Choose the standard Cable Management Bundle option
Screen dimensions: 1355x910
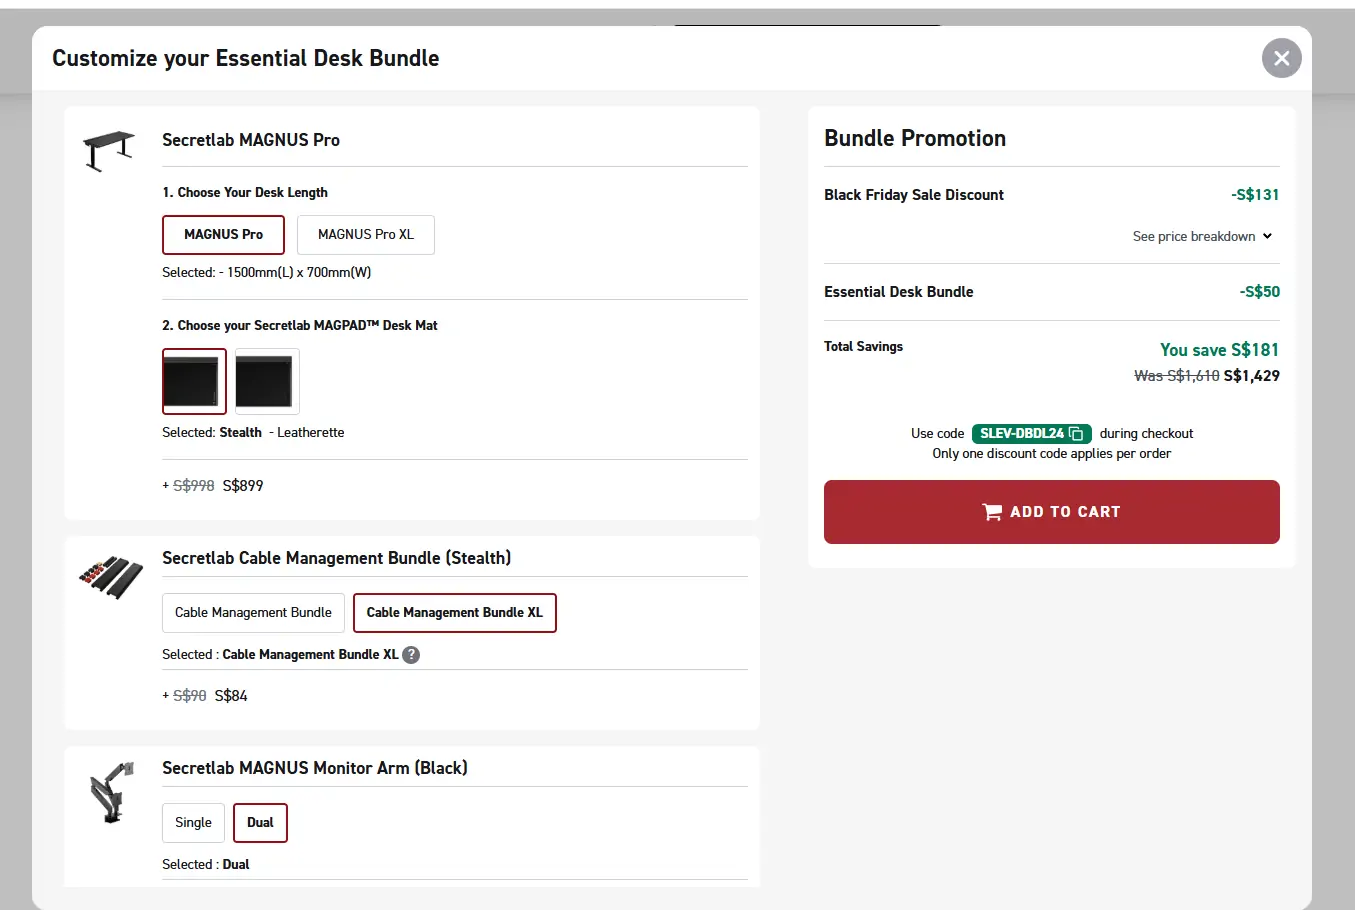tap(253, 613)
